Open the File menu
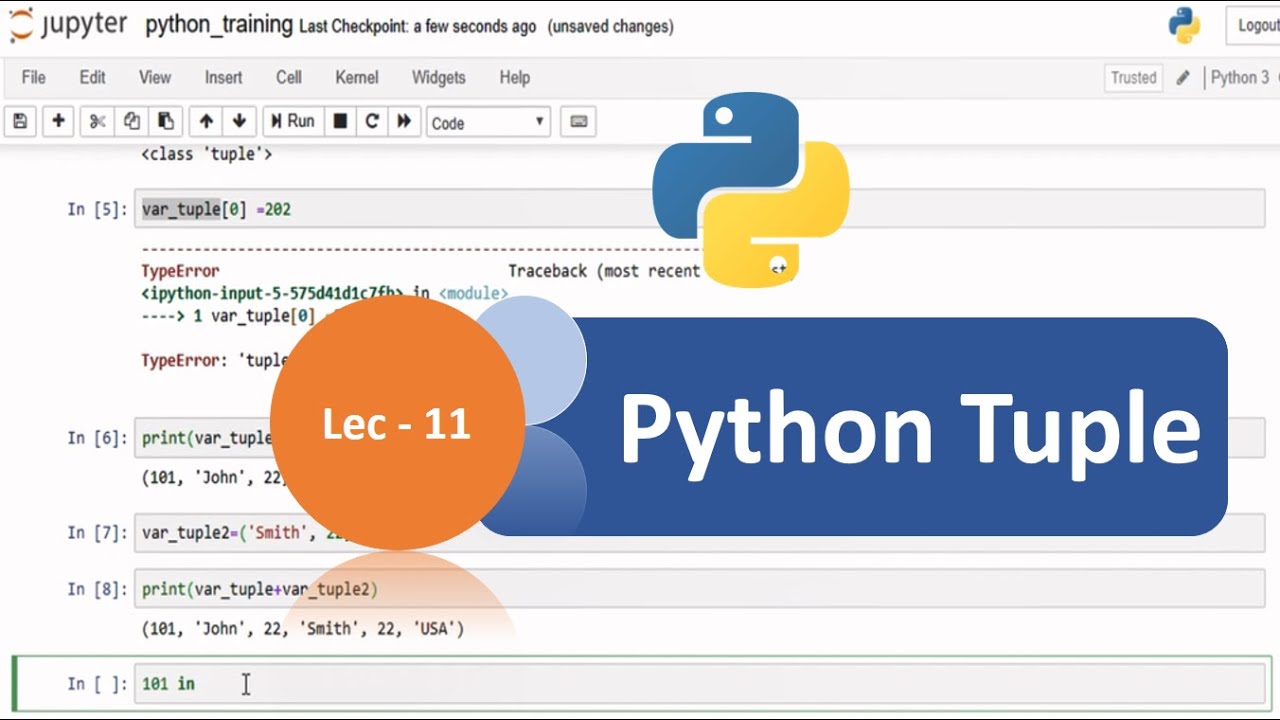Screen dimensions: 1280x720 click(x=33, y=77)
